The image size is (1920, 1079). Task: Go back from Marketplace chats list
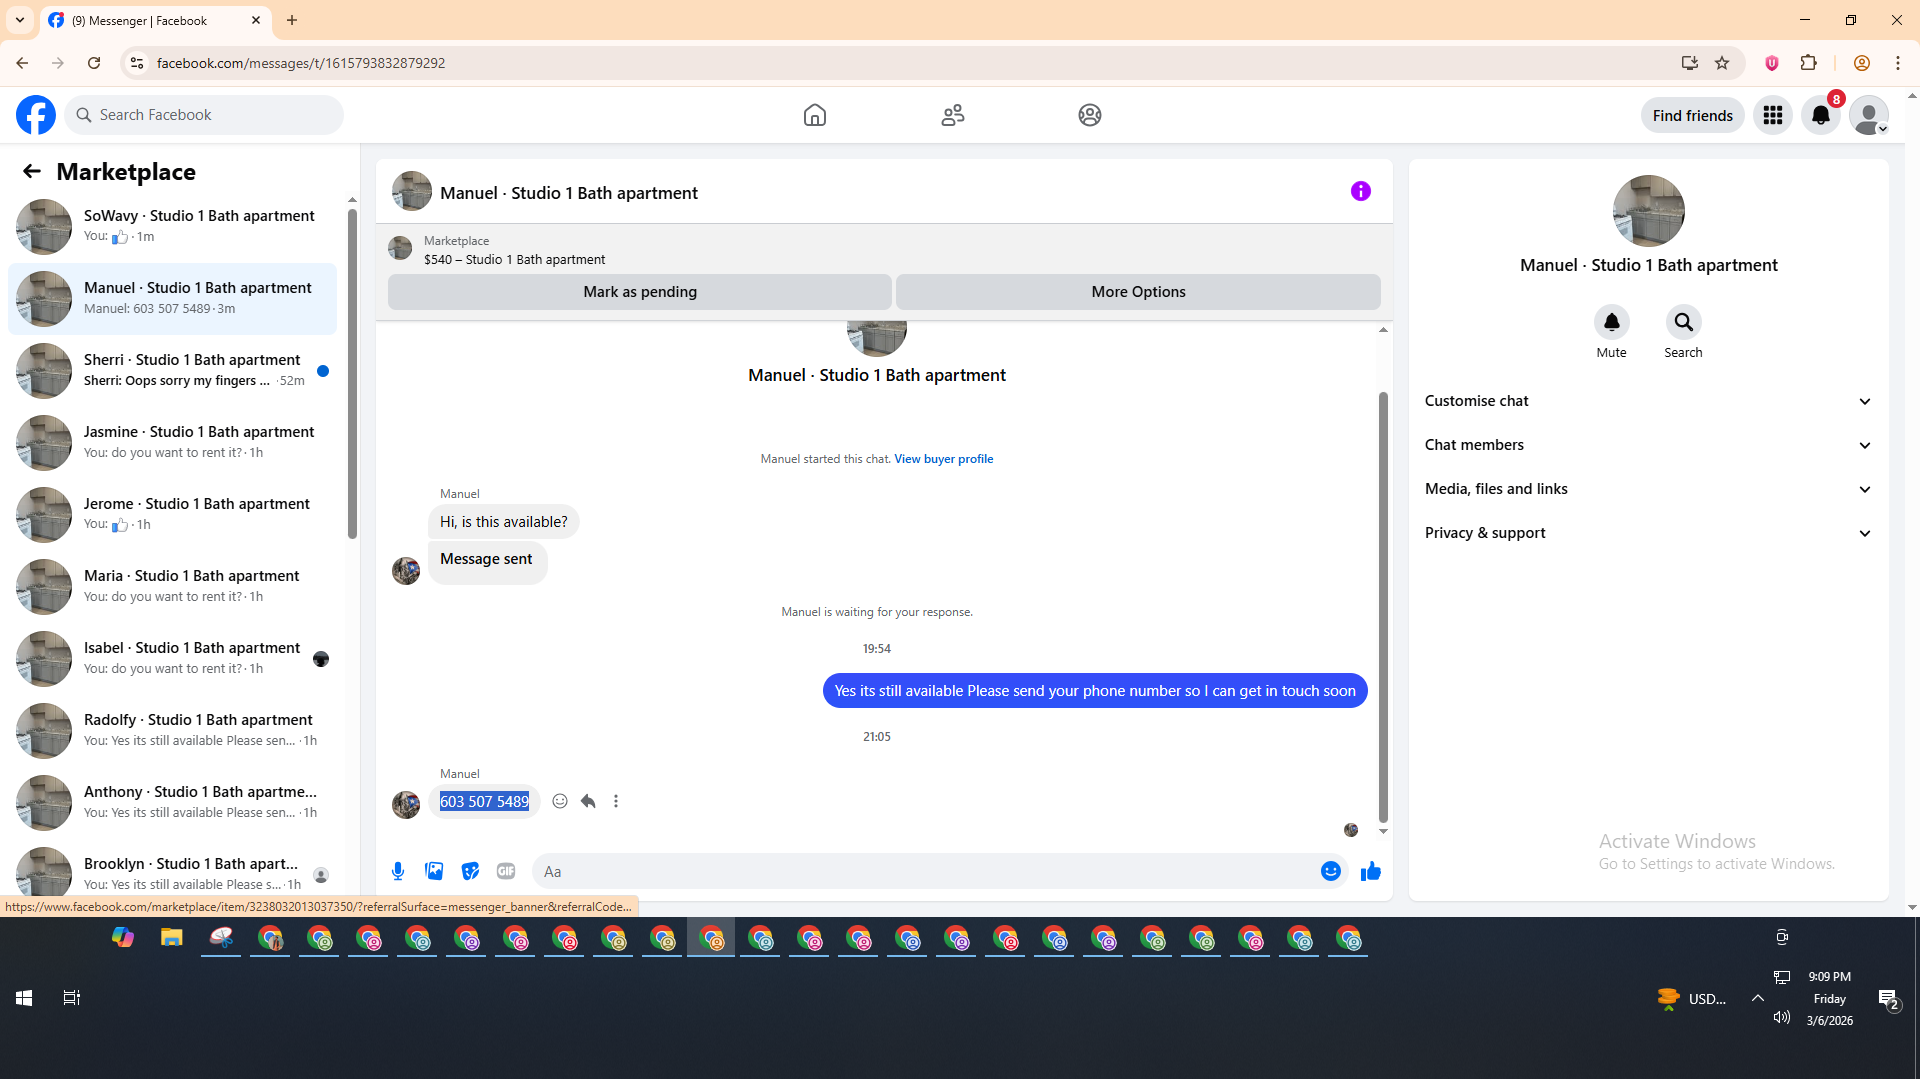(32, 172)
